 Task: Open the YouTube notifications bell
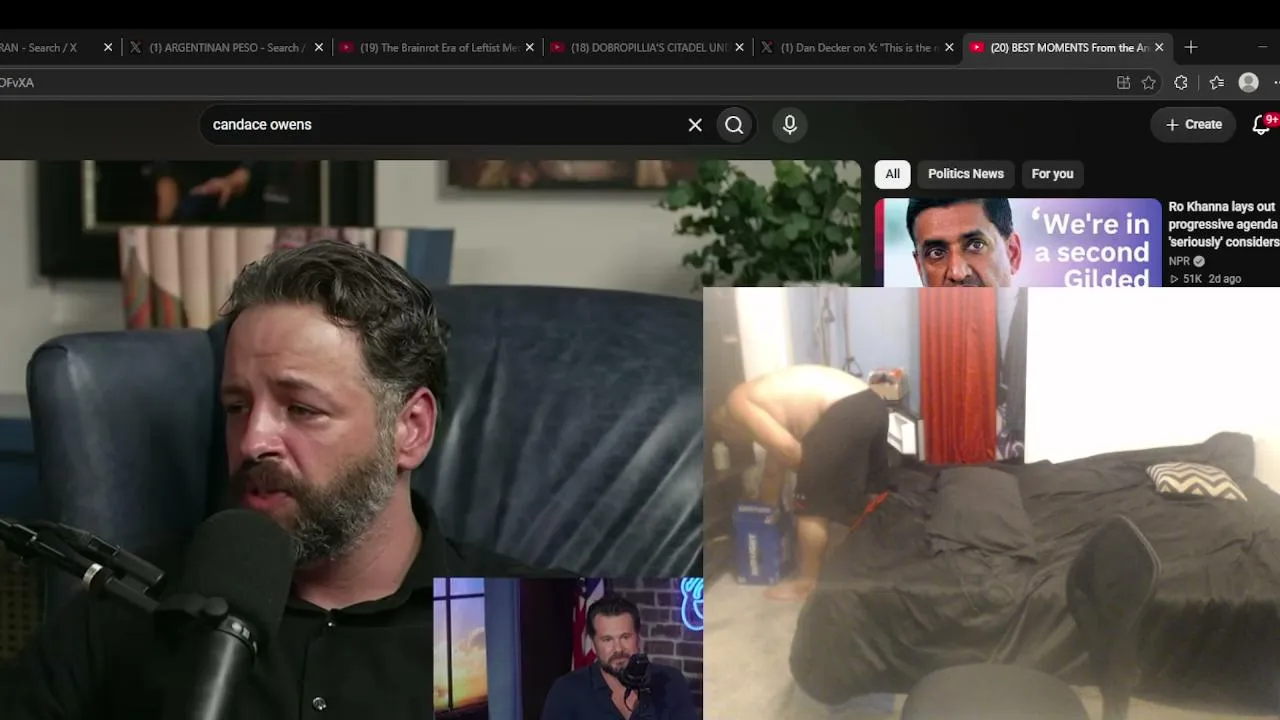(x=1261, y=125)
